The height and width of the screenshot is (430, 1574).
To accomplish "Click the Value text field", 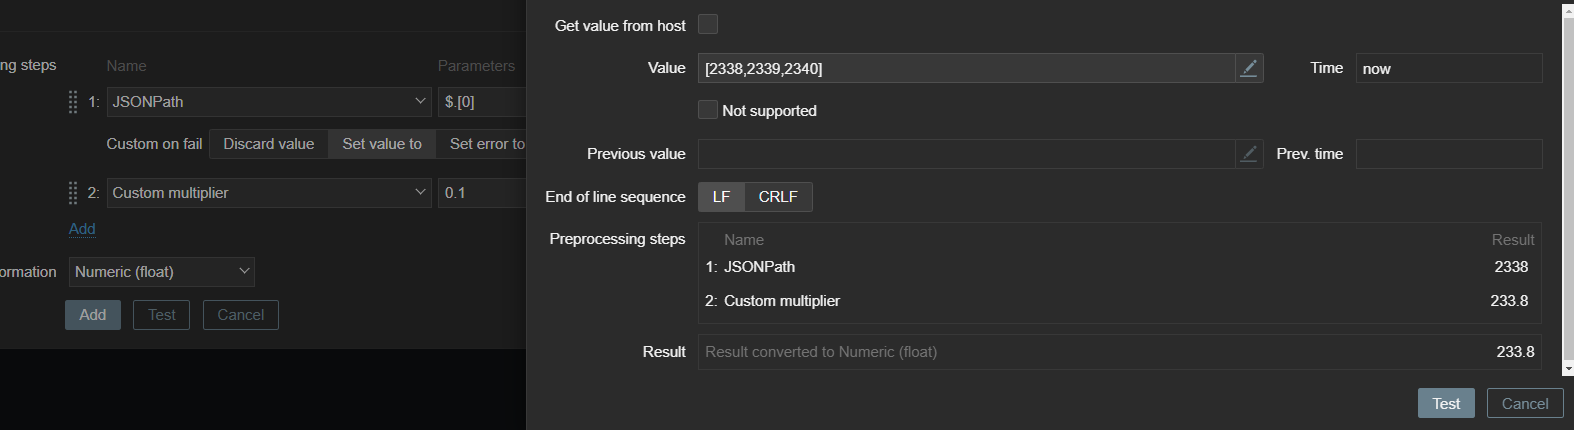I will 965,68.
